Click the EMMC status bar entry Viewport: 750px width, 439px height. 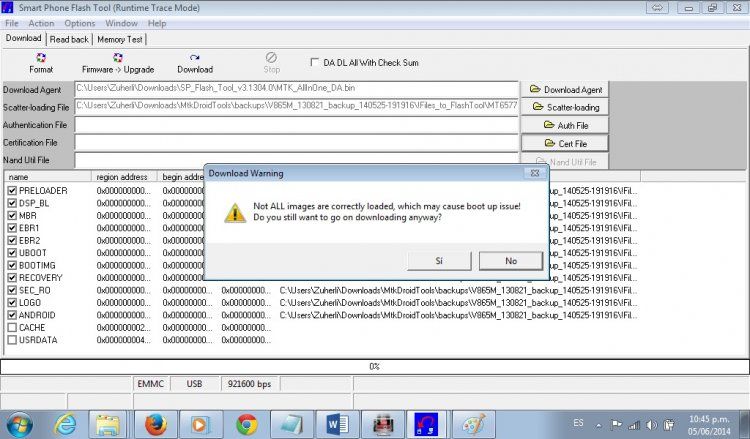(151, 384)
